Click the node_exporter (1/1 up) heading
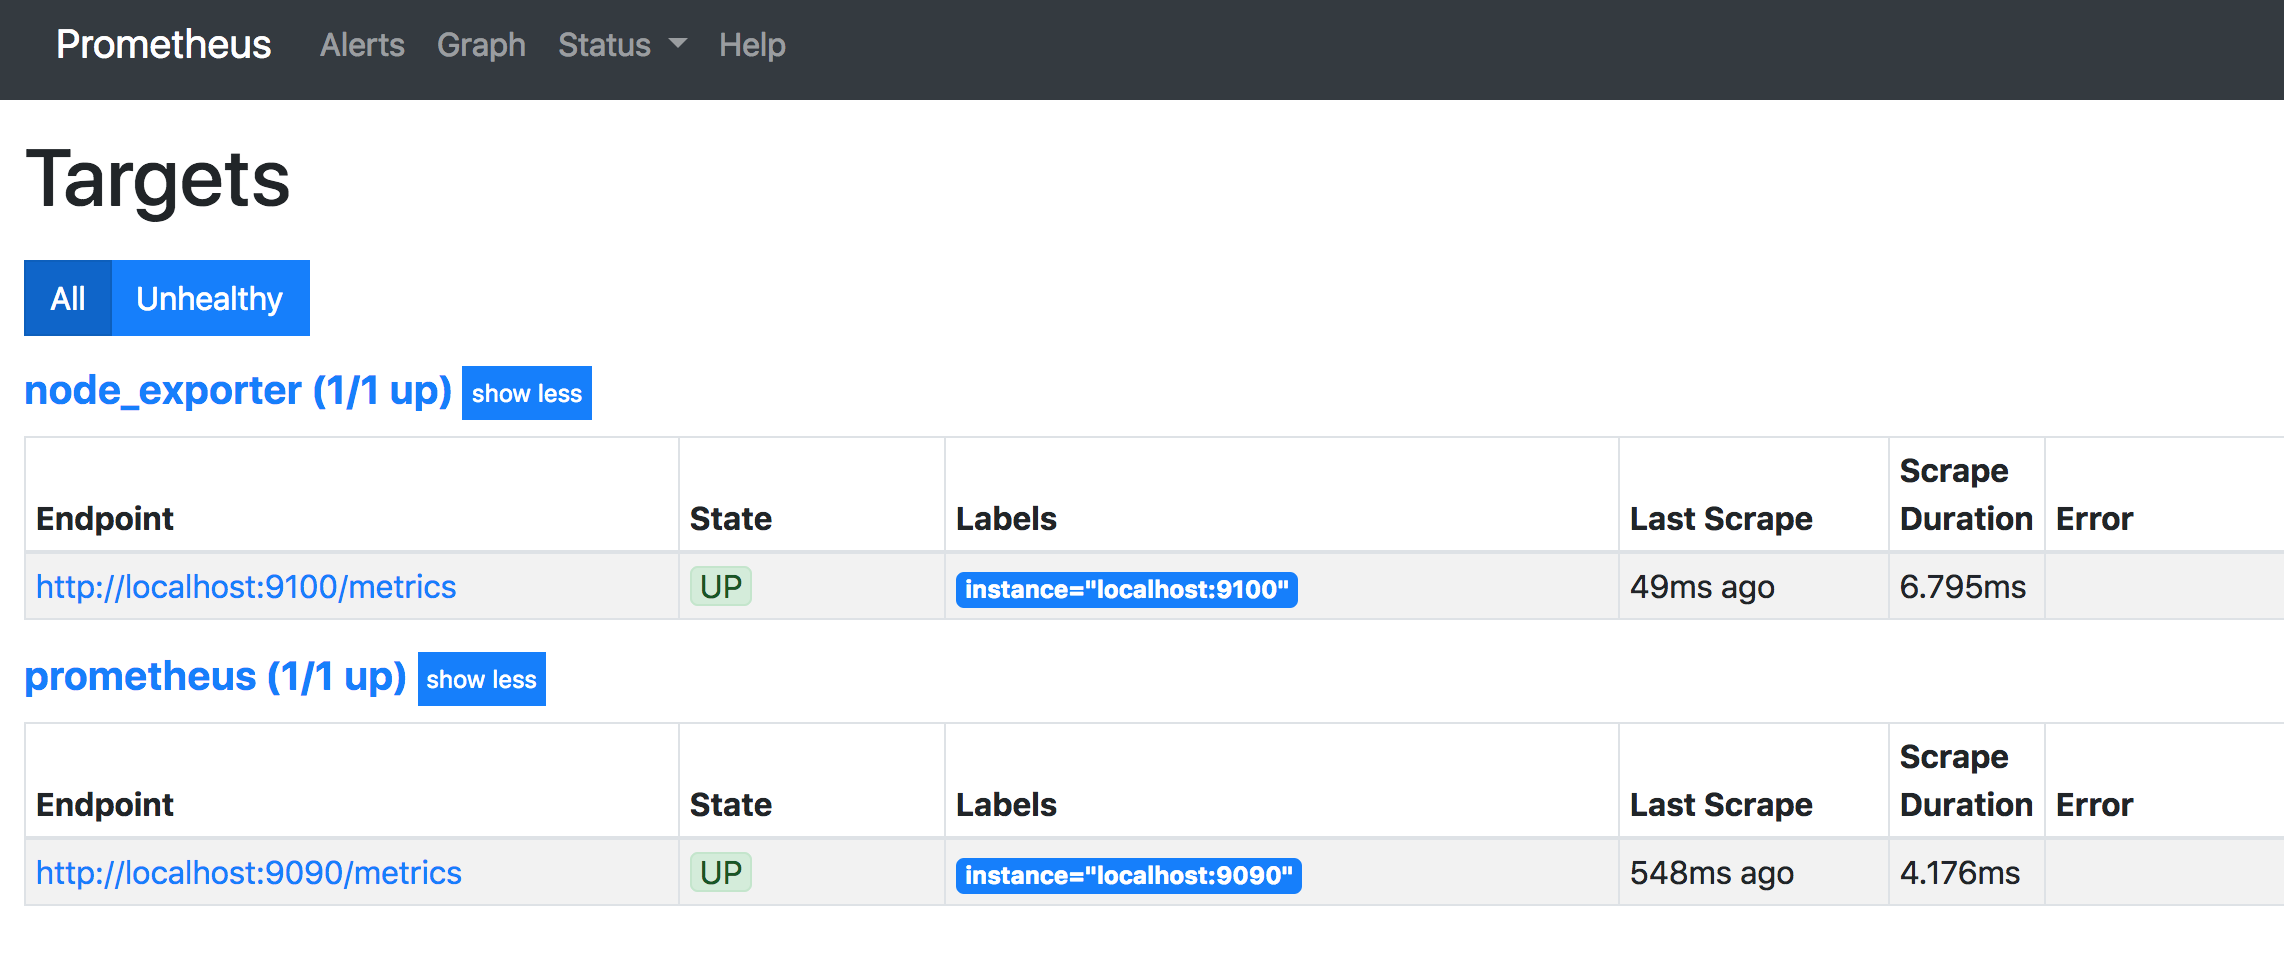Screen dimensions: 2284x980 coord(238,391)
